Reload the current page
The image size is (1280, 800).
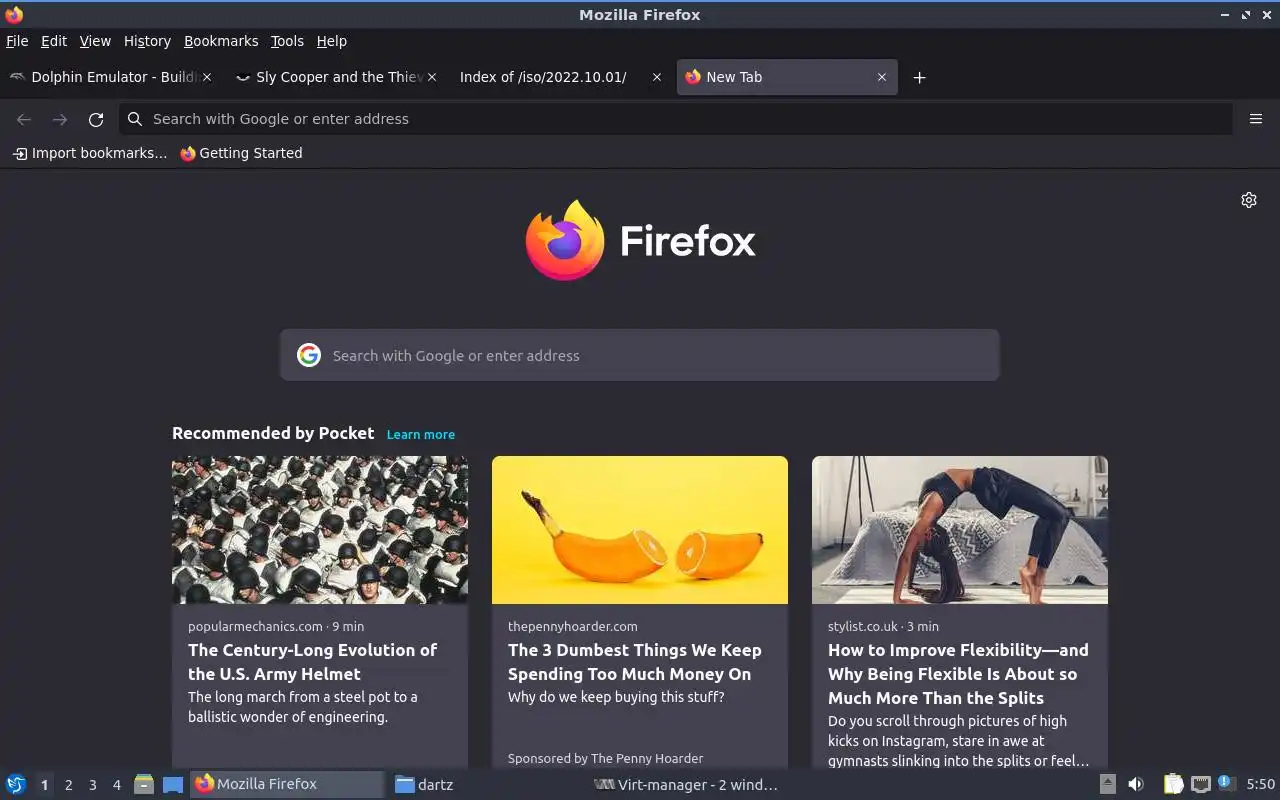[96, 119]
